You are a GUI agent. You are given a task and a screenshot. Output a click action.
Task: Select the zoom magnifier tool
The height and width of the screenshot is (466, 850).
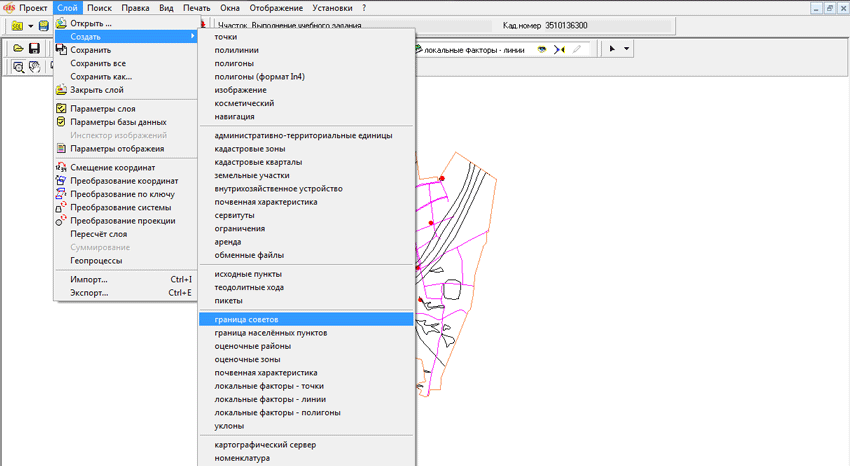coord(18,67)
